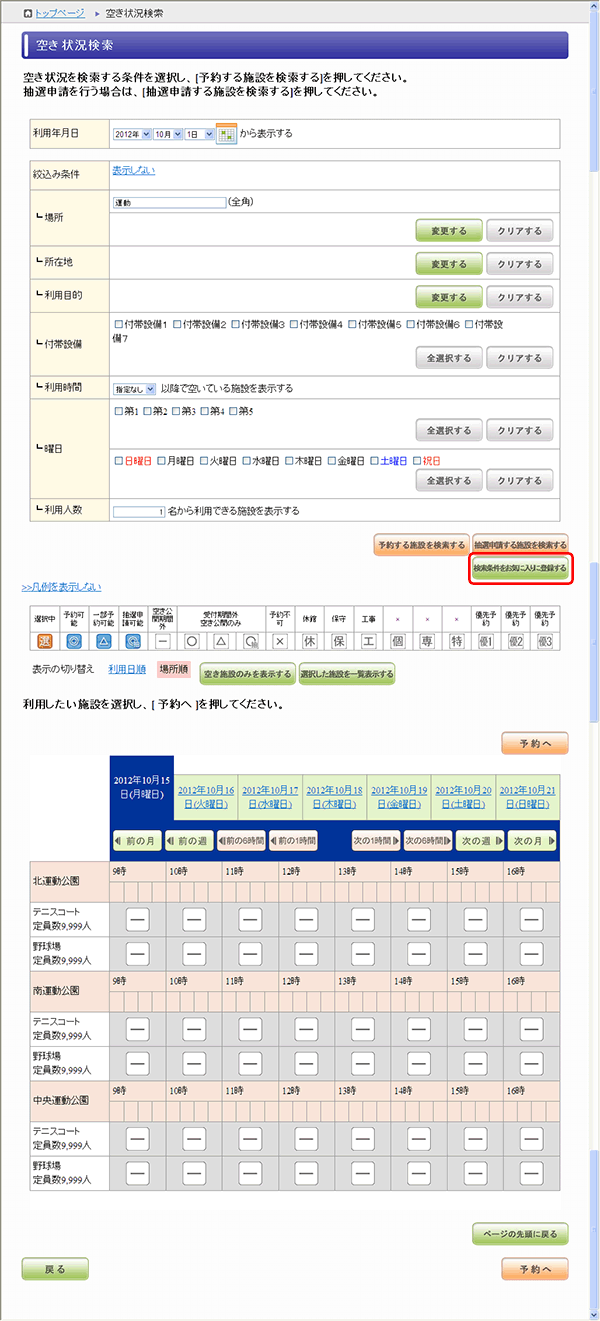600x1321 pixels.
Task: Click 全選択する in the 付帯設備 row
Action: click(x=449, y=358)
